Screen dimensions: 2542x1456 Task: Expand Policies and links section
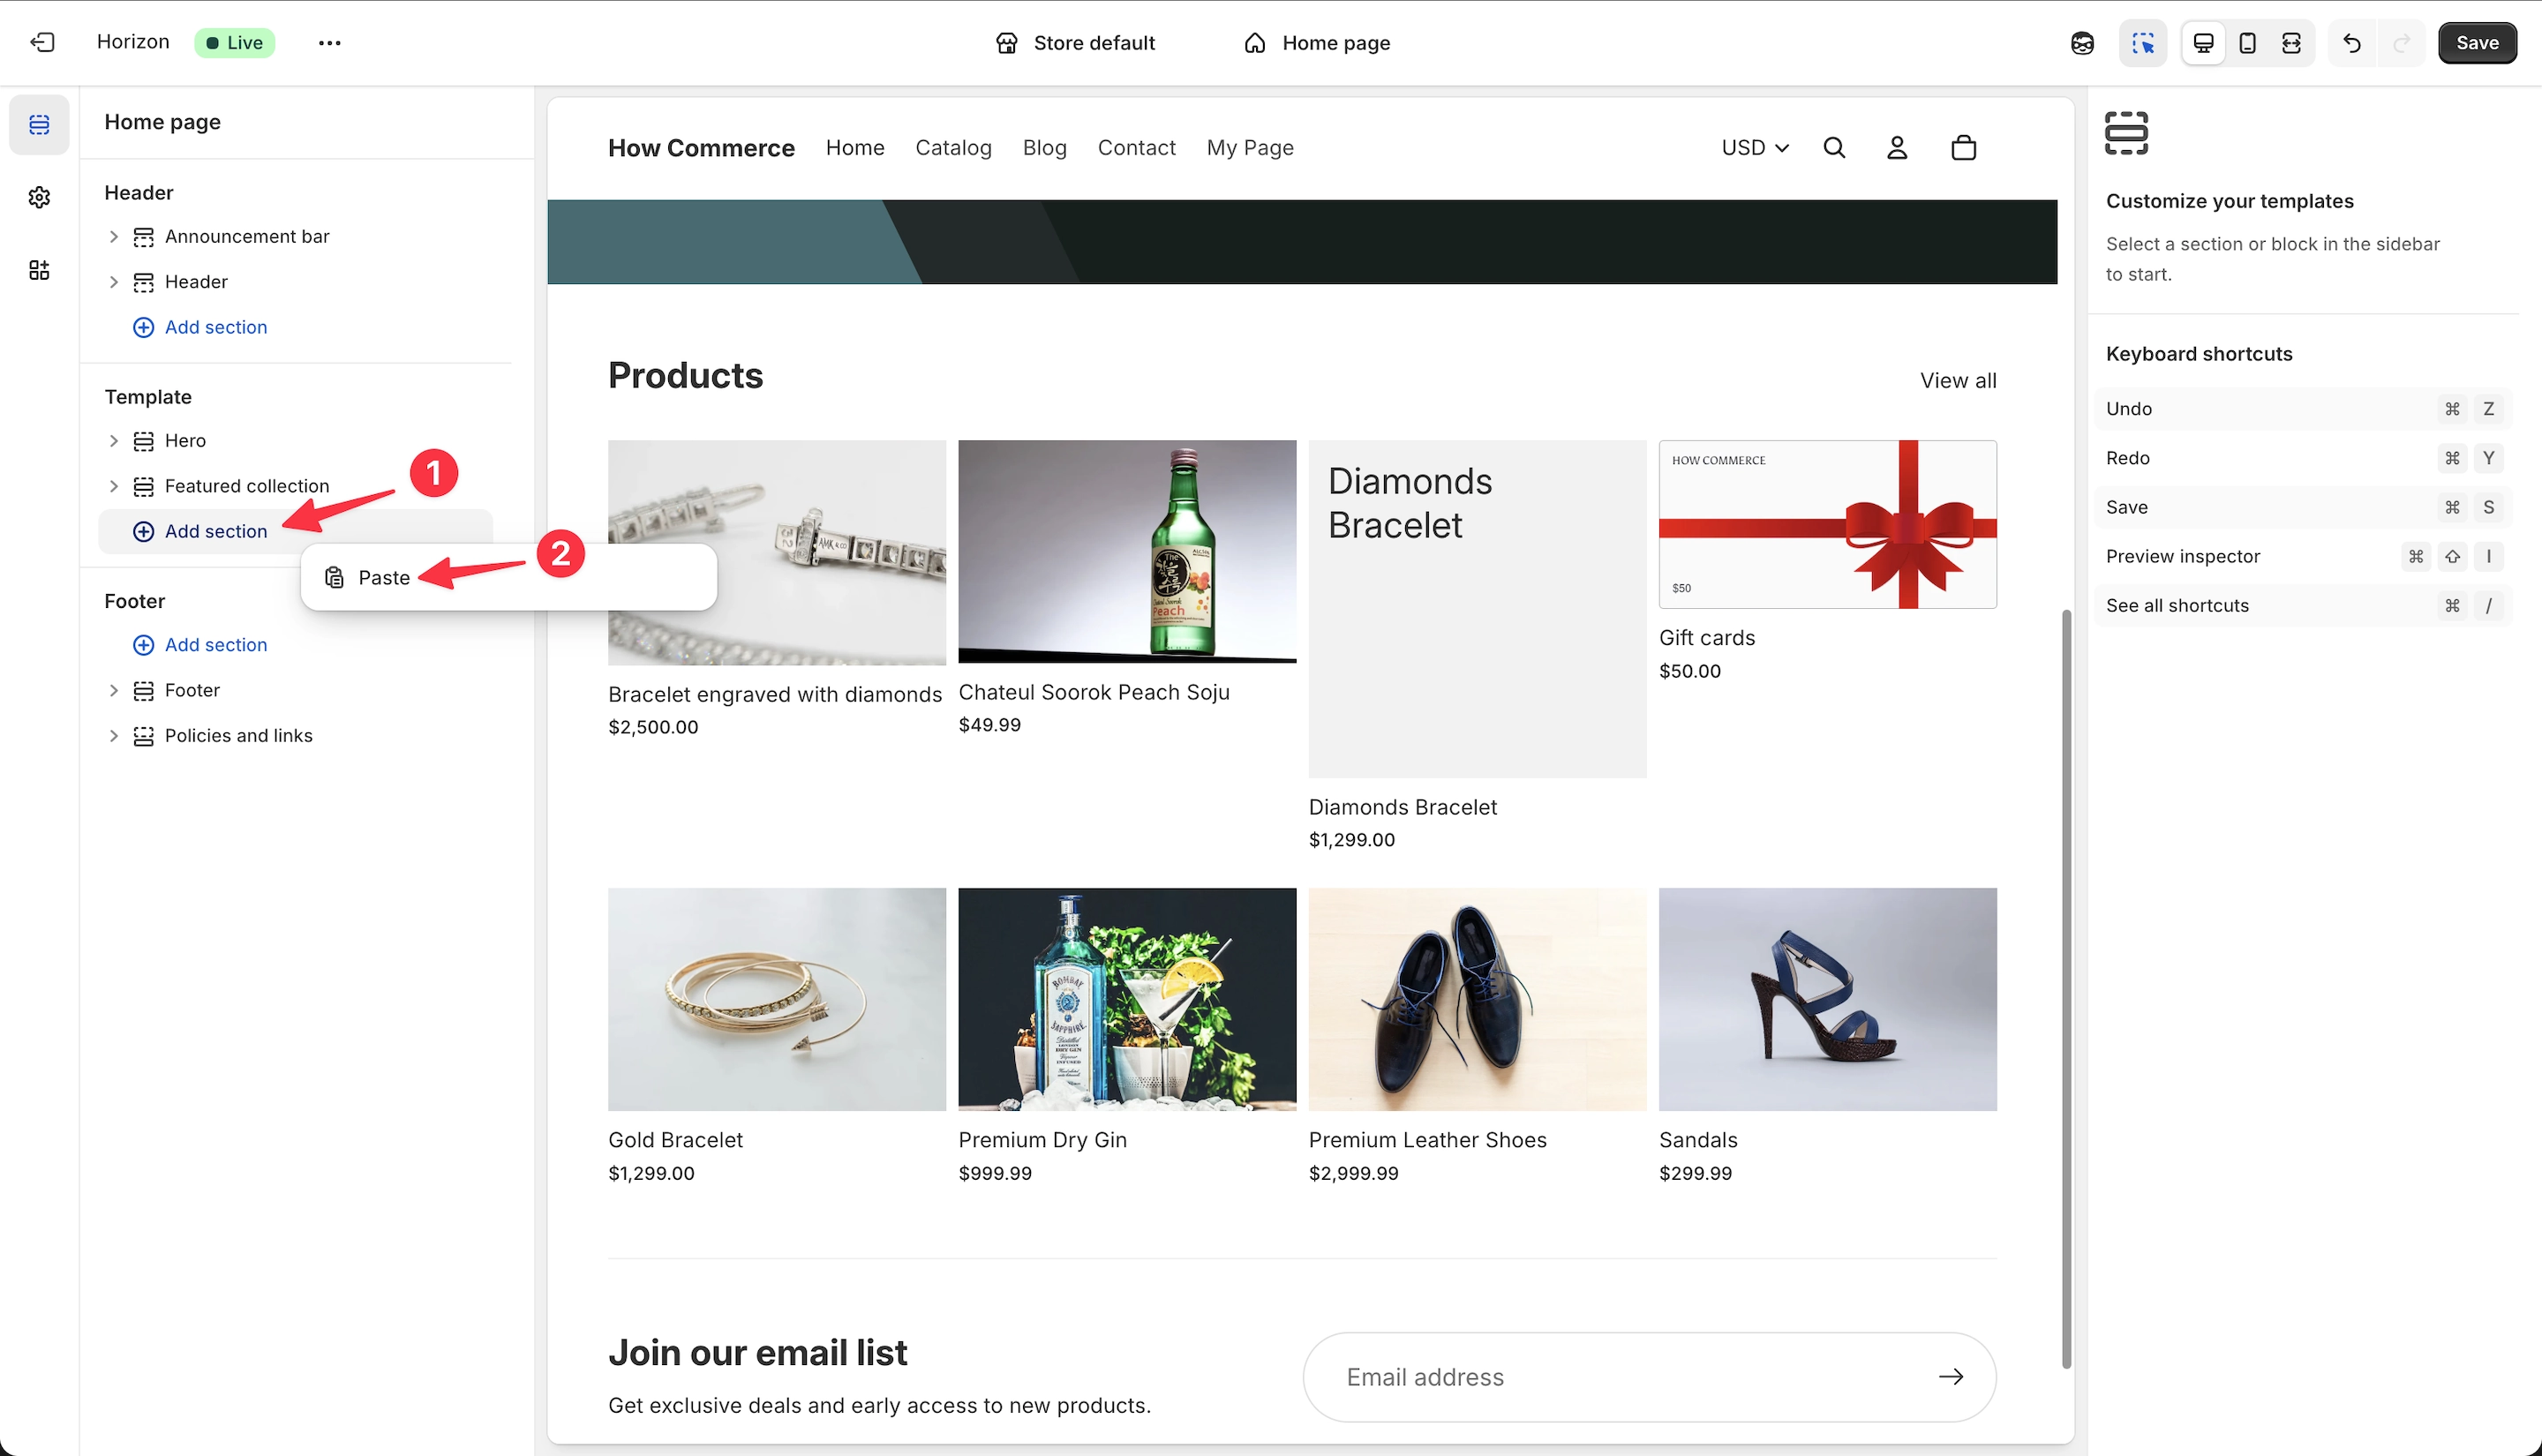tap(113, 735)
